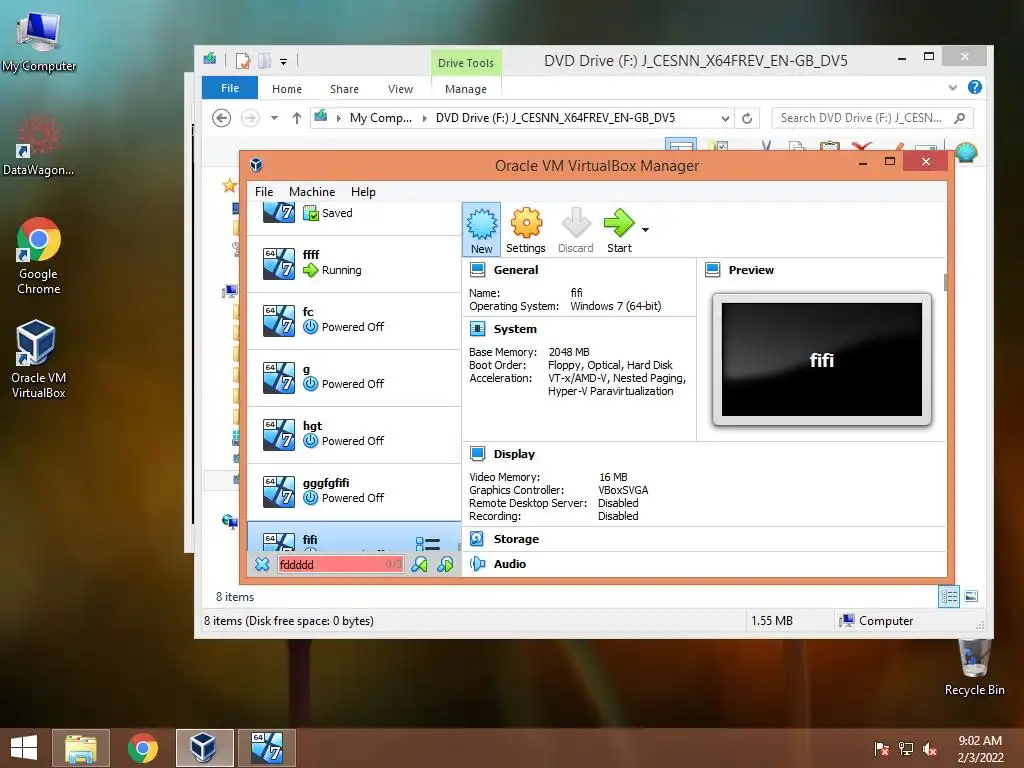This screenshot has width=1024, height=768.
Task: Click the Windows 7 VM taskbar button
Action: 266,748
